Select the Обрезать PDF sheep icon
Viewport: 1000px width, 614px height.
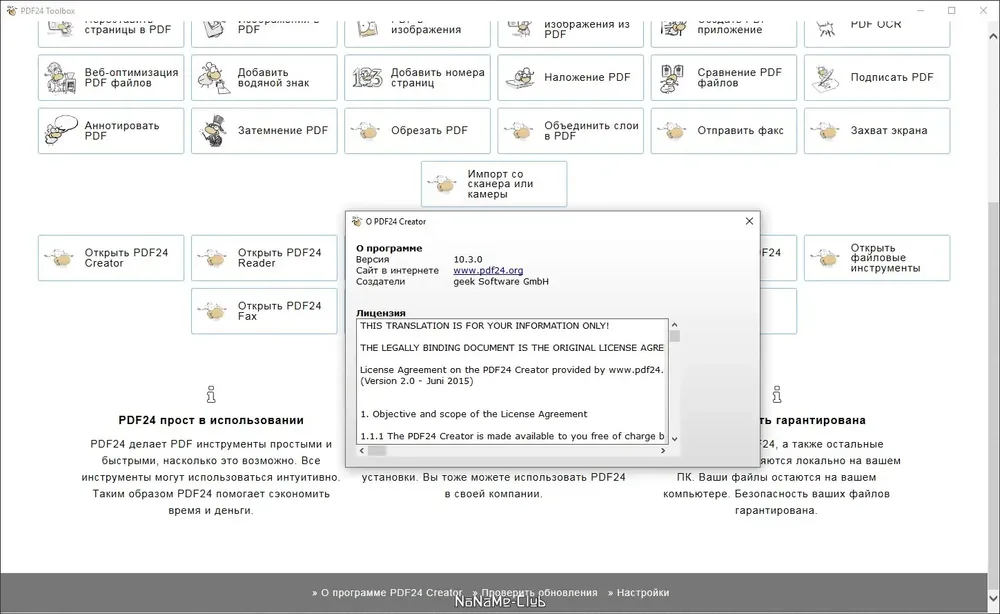366,131
